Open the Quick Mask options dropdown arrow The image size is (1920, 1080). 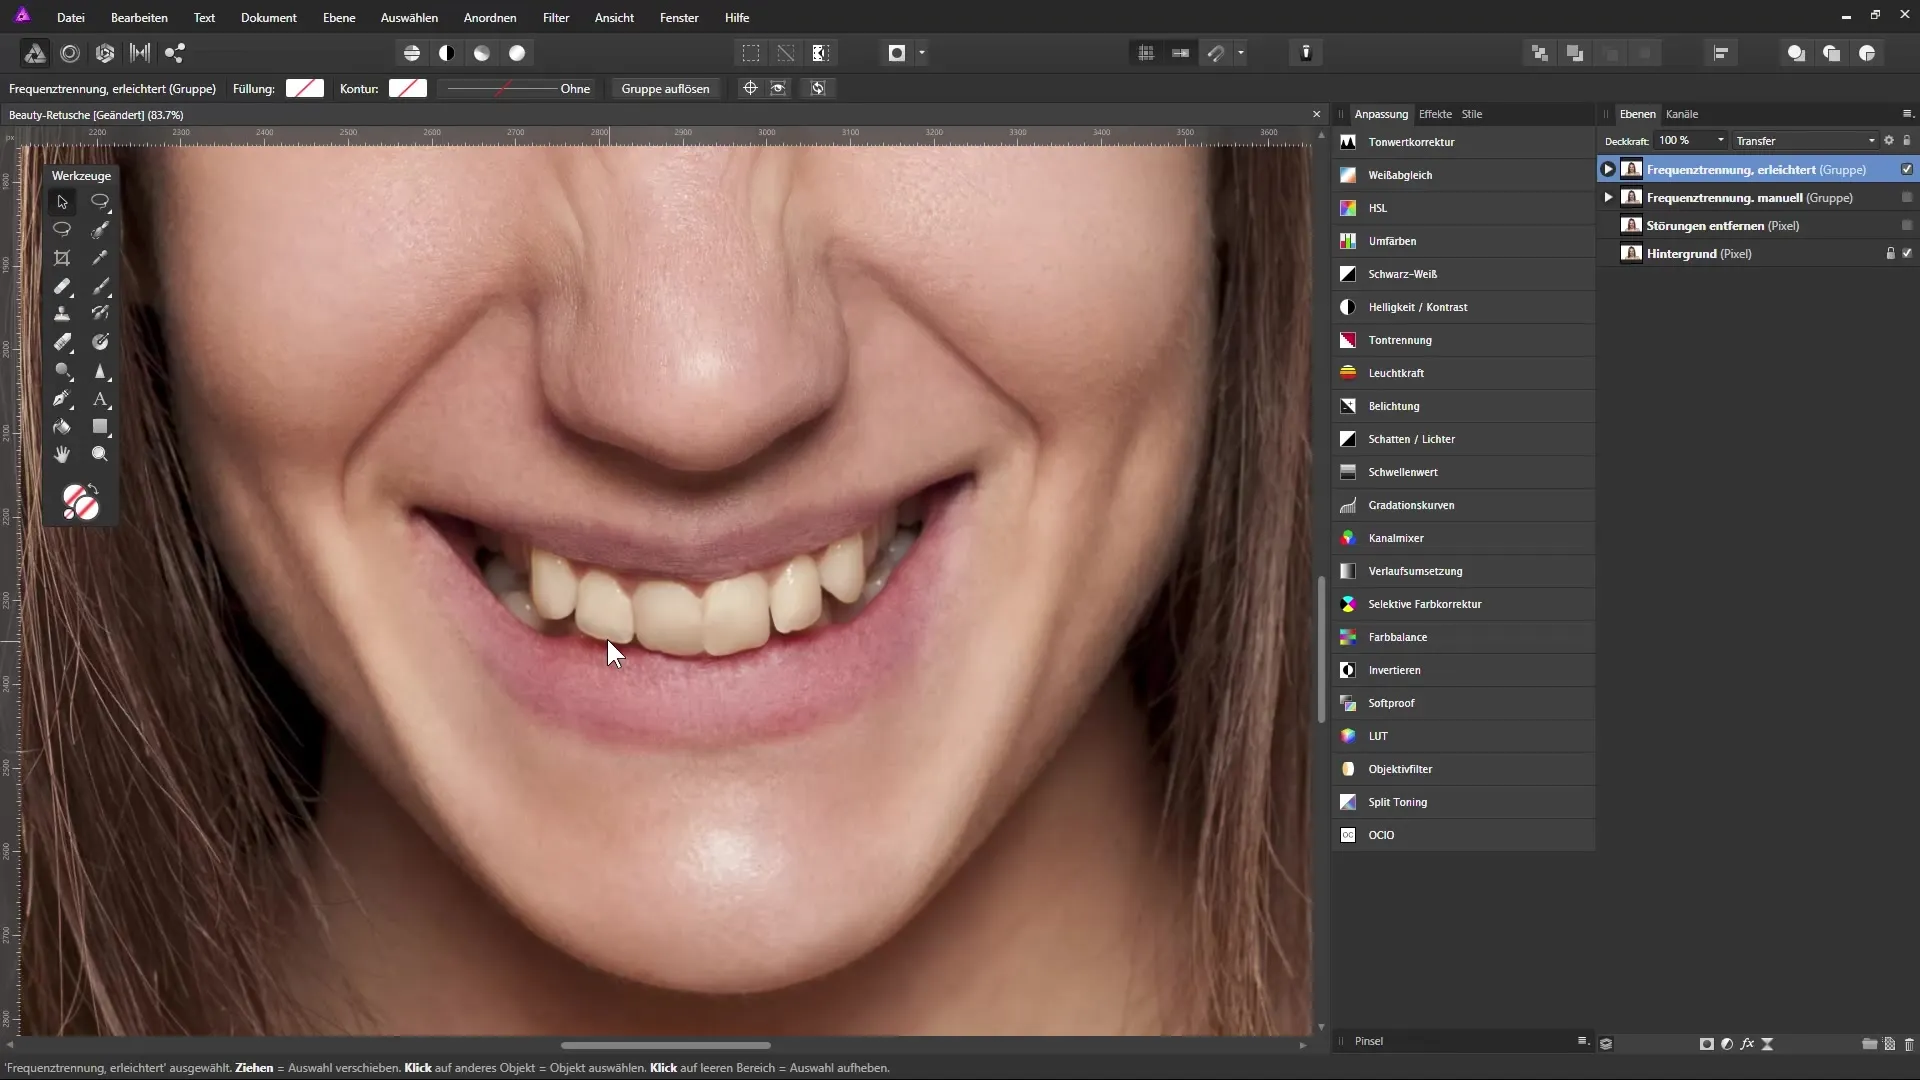click(x=922, y=53)
